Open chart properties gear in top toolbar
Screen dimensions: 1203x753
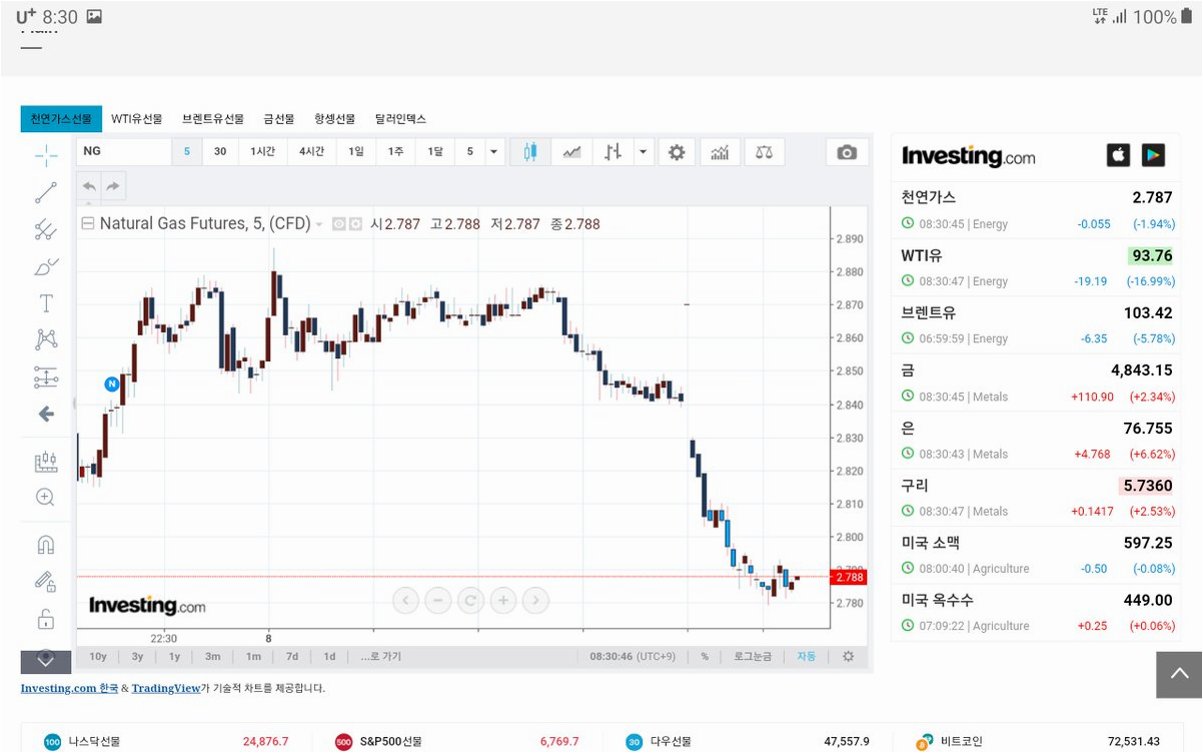(x=677, y=152)
